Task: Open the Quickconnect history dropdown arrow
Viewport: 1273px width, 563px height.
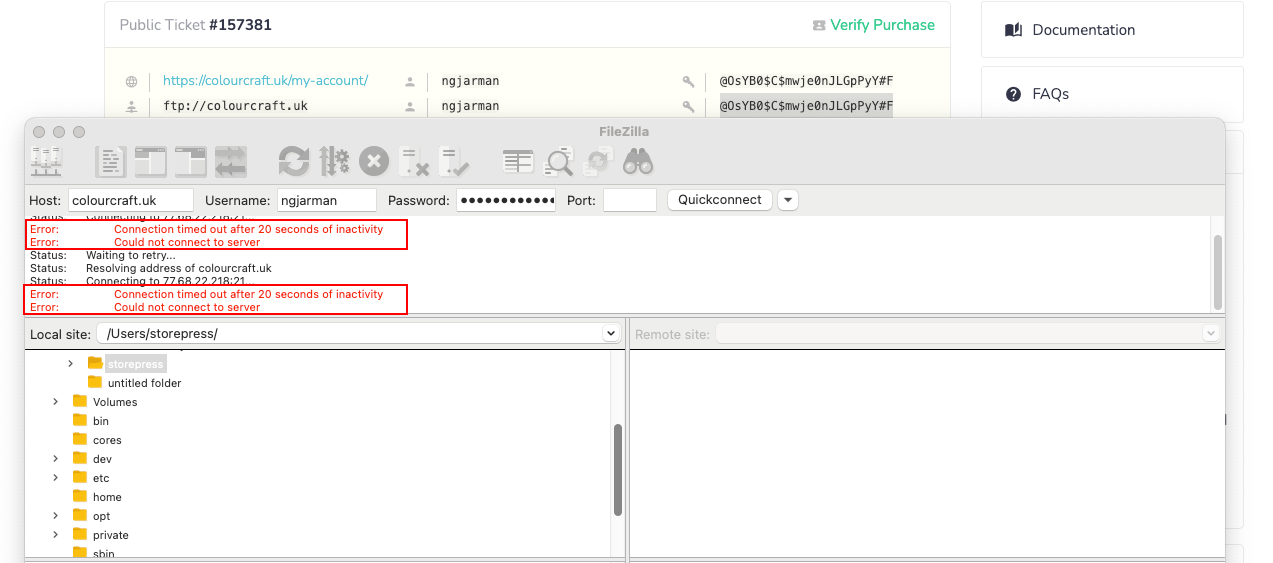Action: (788, 200)
